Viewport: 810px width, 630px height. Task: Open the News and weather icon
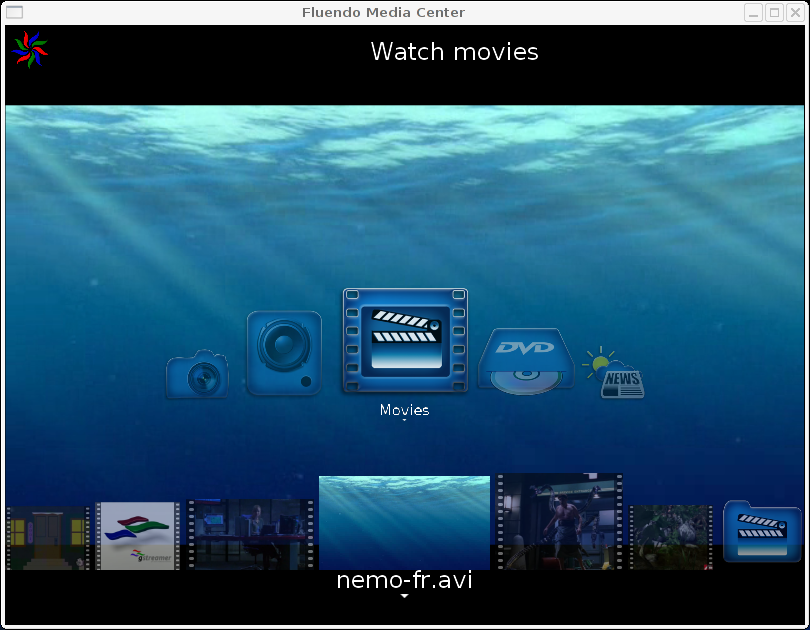pos(613,372)
